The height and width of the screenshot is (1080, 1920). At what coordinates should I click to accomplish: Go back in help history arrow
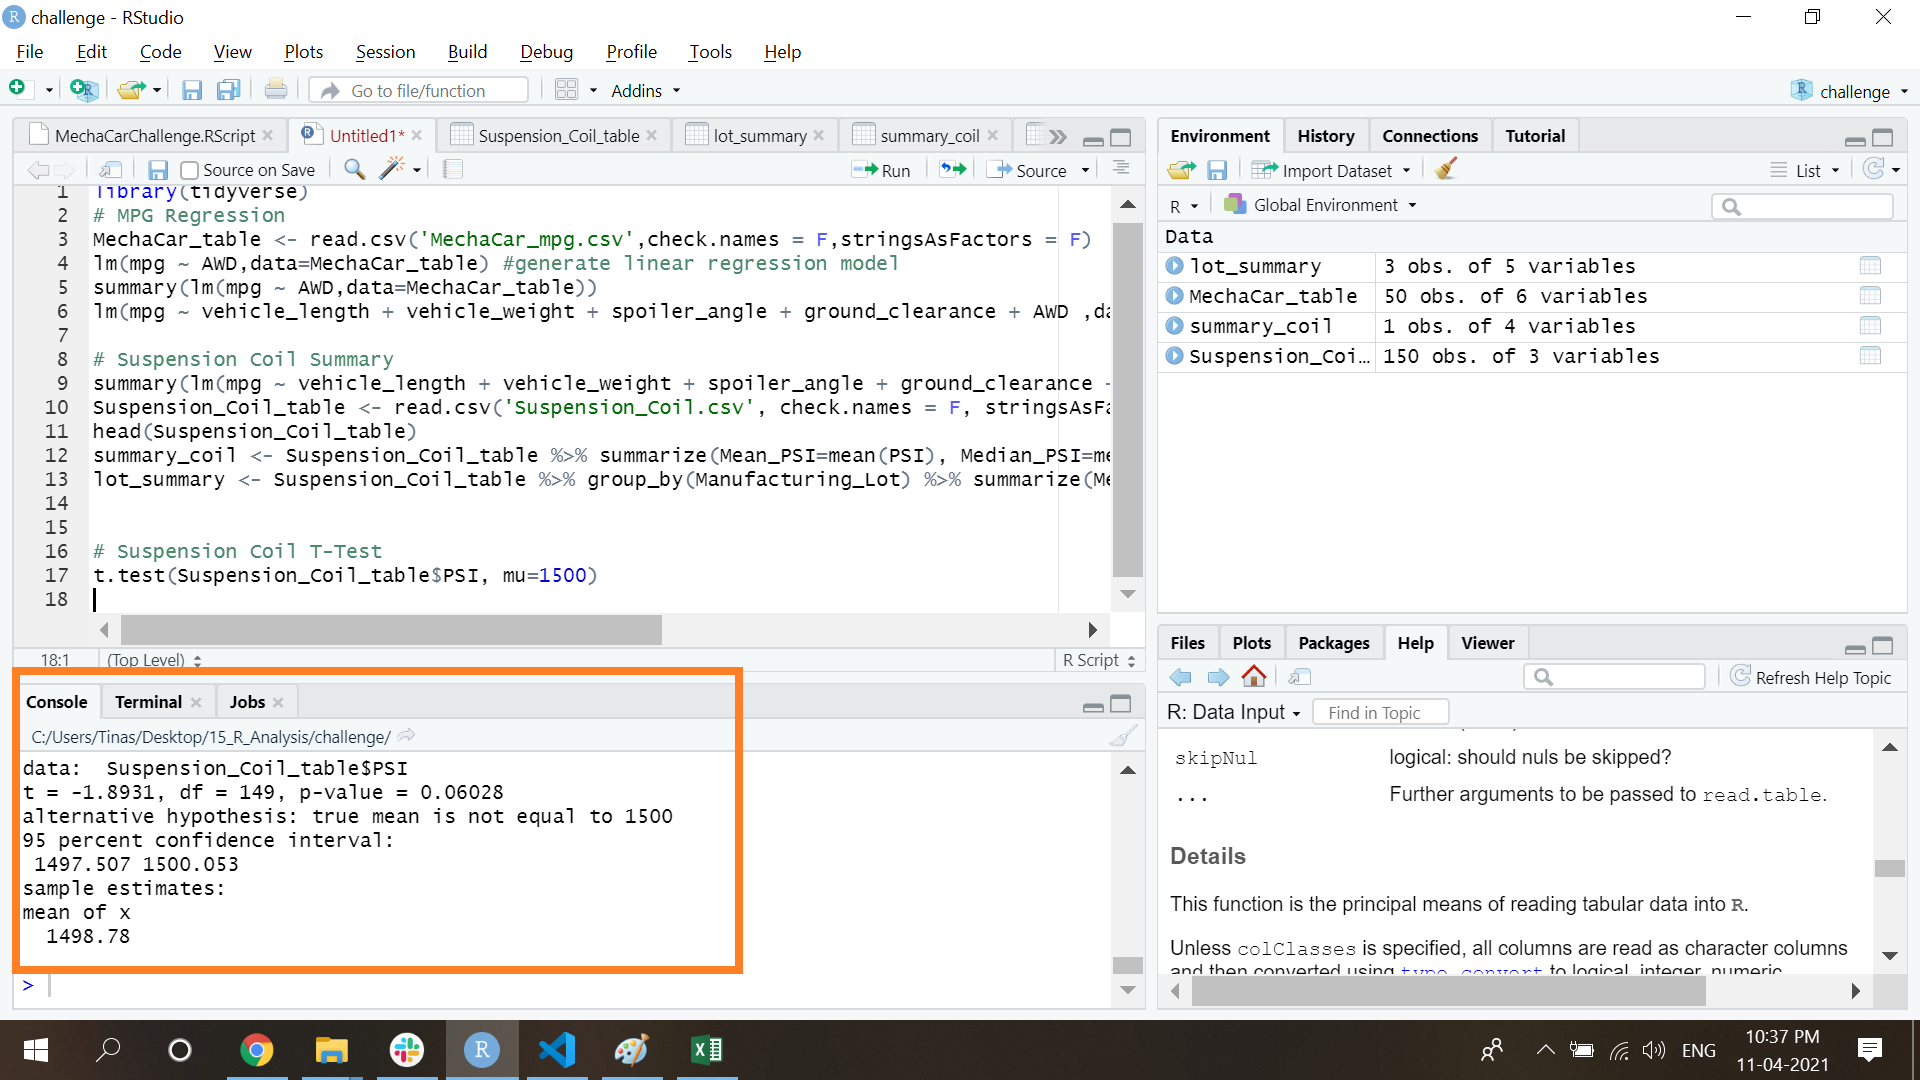pos(1181,677)
